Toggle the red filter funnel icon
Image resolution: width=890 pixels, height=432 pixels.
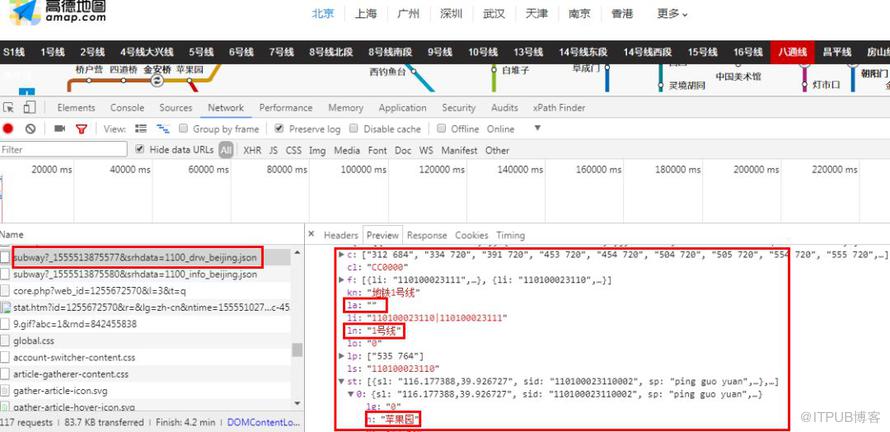(x=82, y=129)
